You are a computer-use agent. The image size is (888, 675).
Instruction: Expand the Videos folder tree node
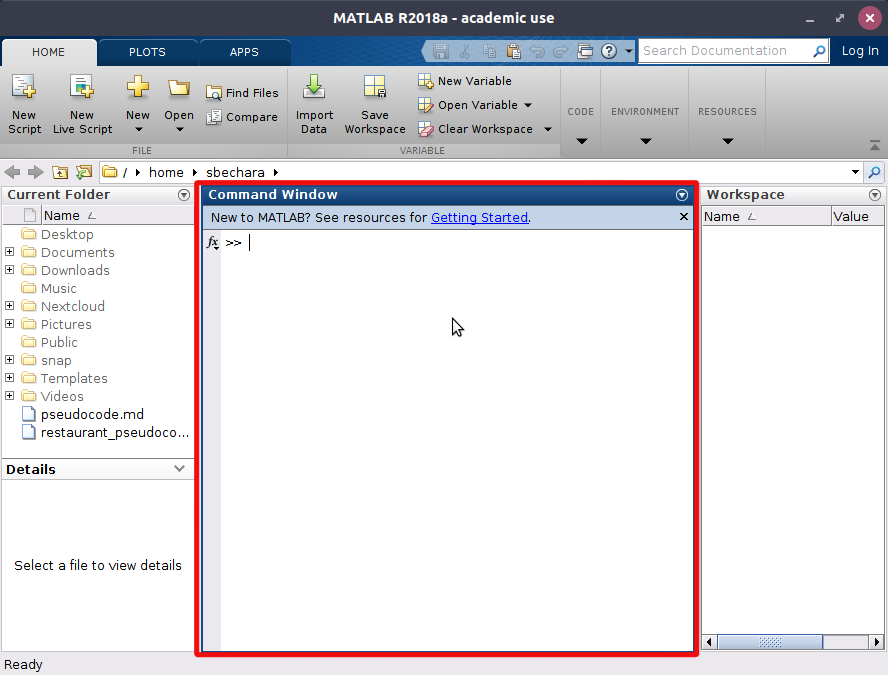tap(10, 396)
